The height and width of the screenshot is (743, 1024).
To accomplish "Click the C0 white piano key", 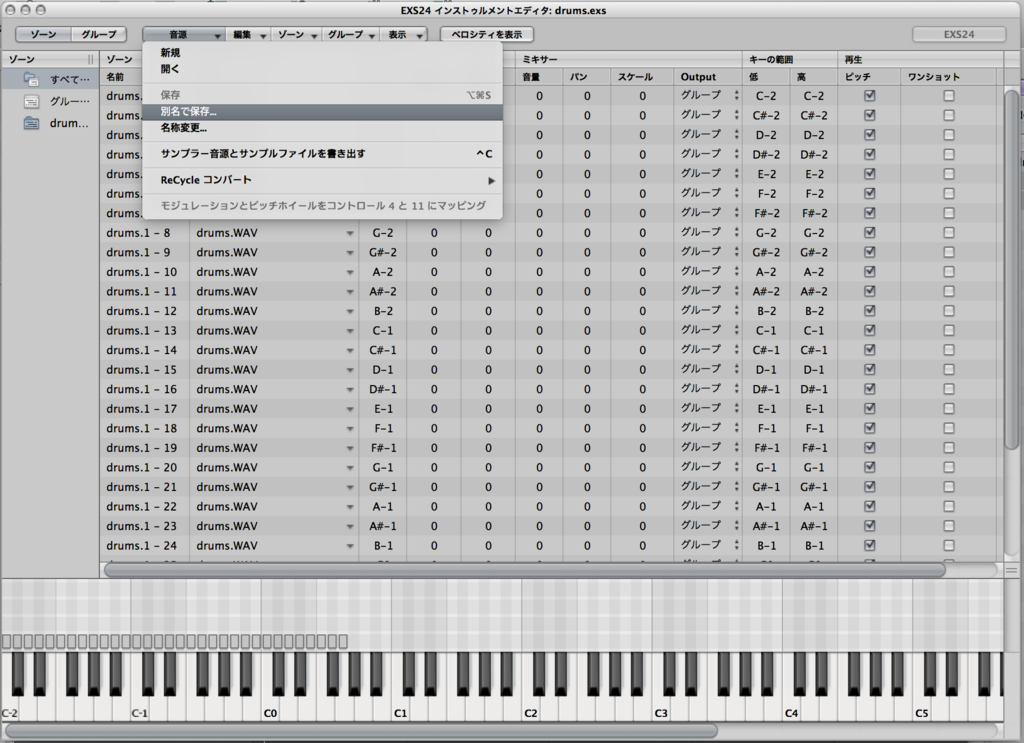I will (270, 708).
